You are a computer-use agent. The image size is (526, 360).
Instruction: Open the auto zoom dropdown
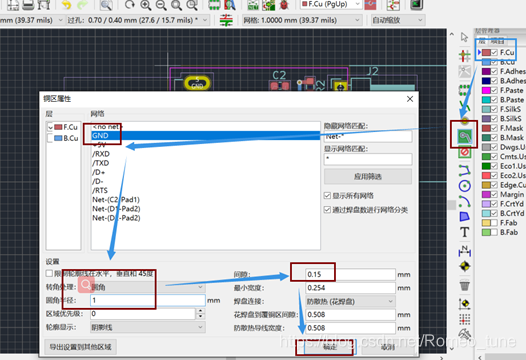pyautogui.click(x=398, y=20)
